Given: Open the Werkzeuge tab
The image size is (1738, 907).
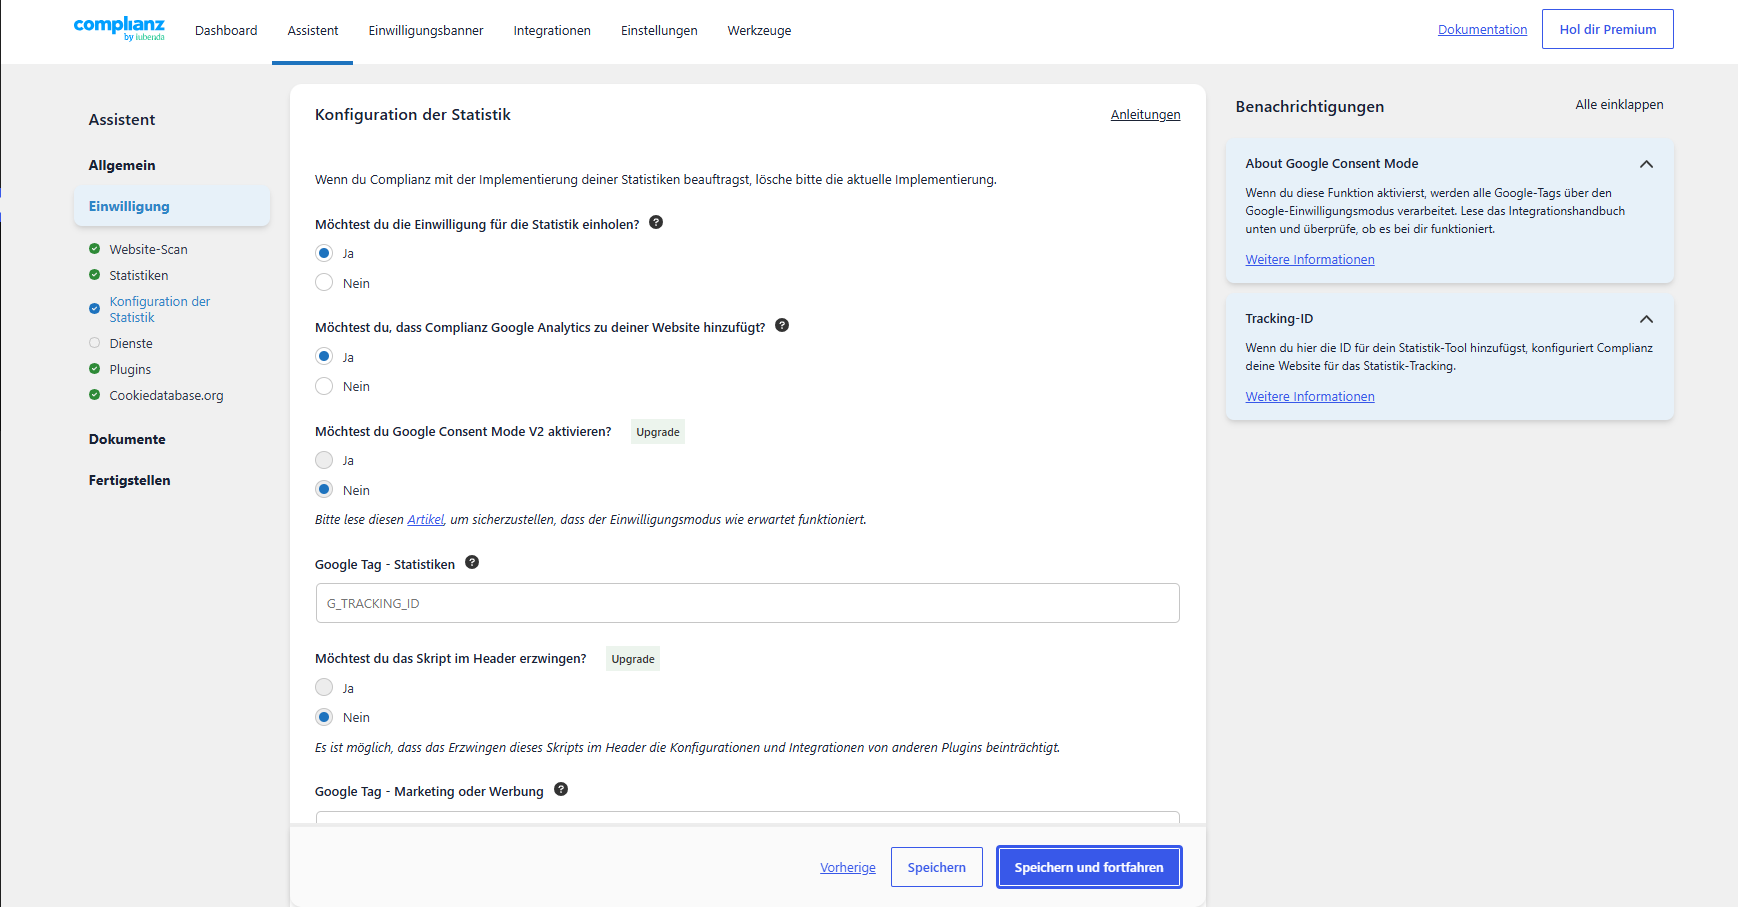Looking at the screenshot, I should tap(759, 31).
